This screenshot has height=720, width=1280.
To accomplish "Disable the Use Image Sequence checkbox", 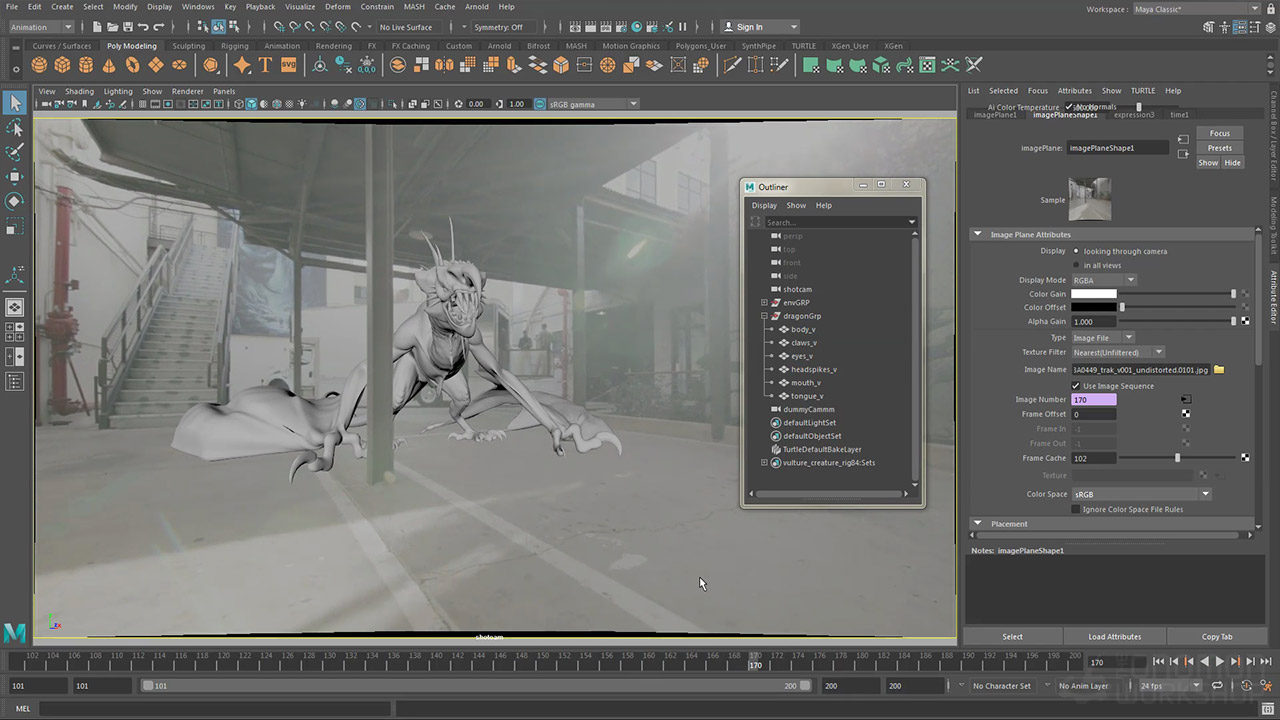I will pos(1076,386).
